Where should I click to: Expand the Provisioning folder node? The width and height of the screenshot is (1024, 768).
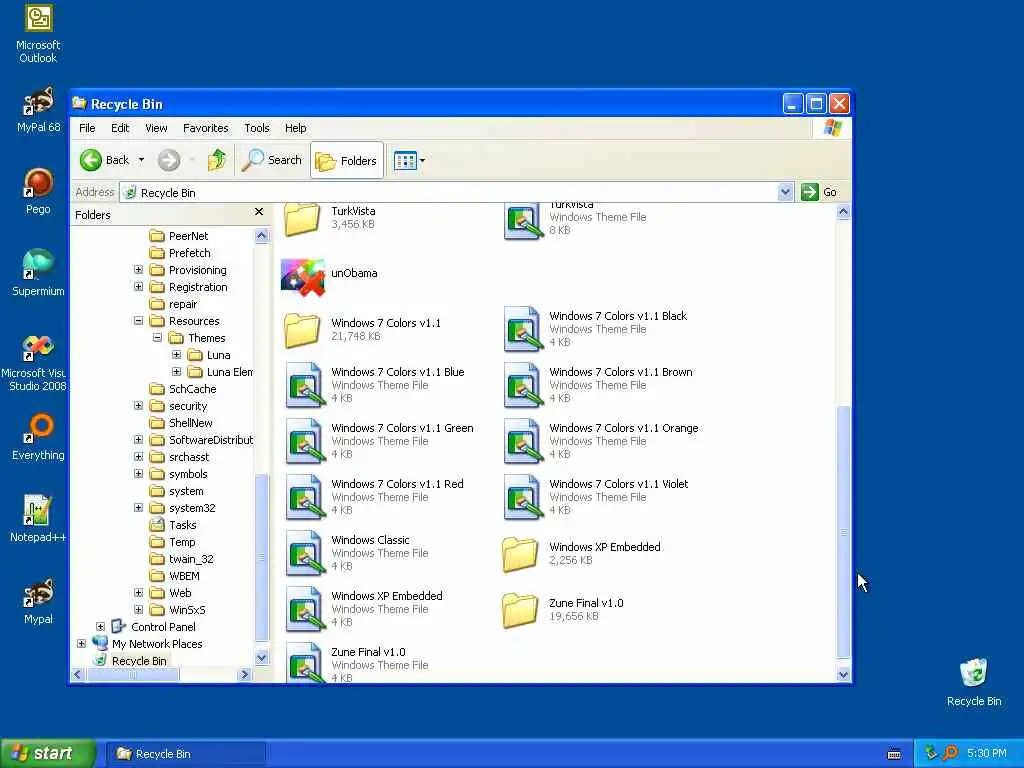[138, 270]
